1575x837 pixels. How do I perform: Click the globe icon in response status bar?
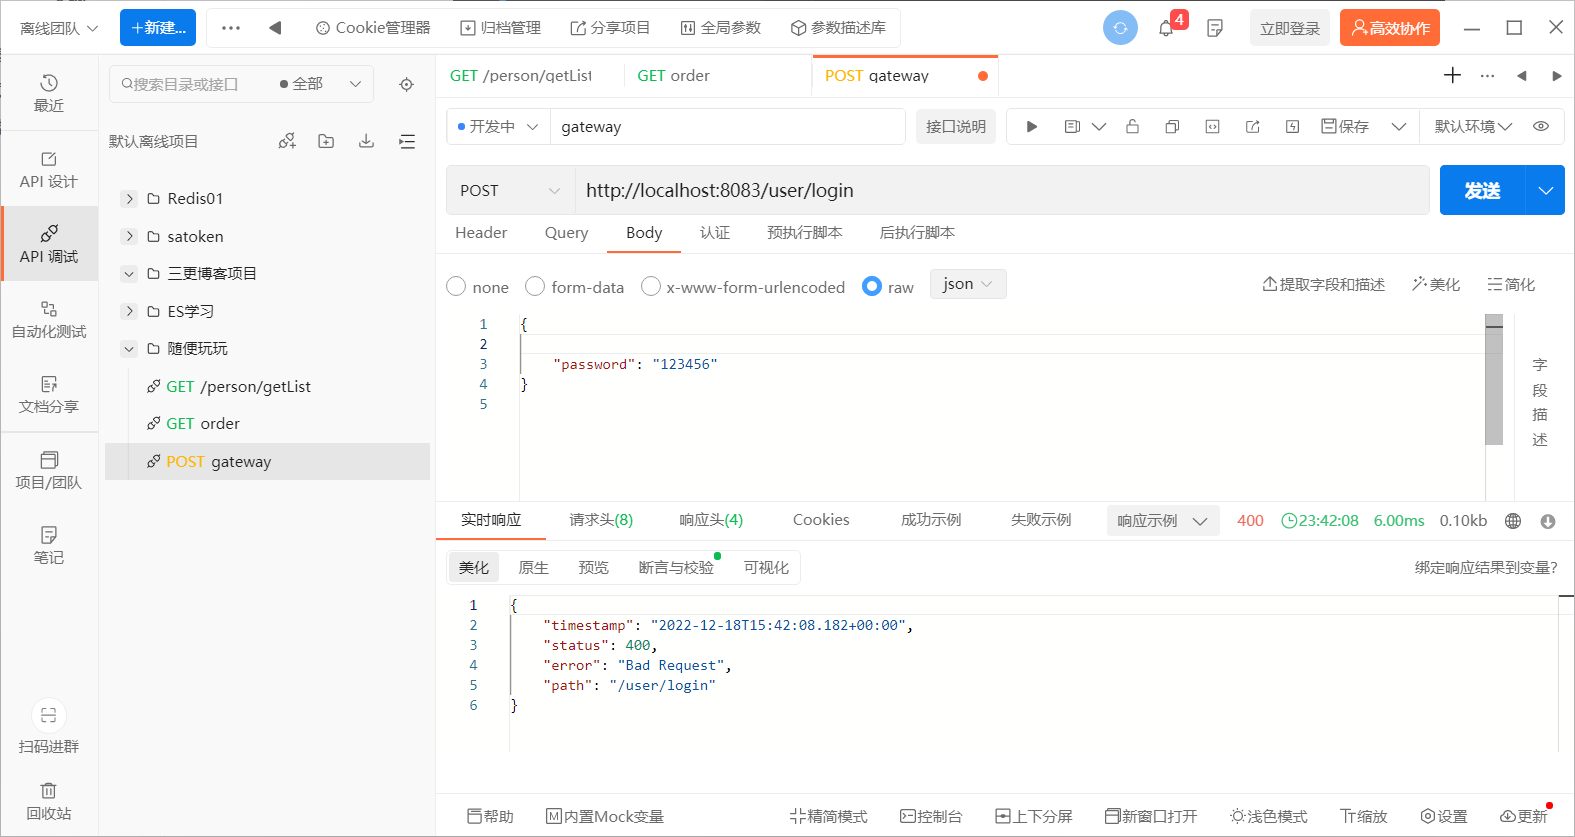1513,521
